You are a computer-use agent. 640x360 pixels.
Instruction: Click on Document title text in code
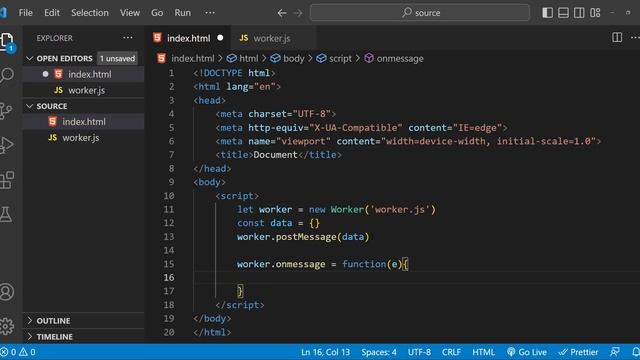point(276,155)
